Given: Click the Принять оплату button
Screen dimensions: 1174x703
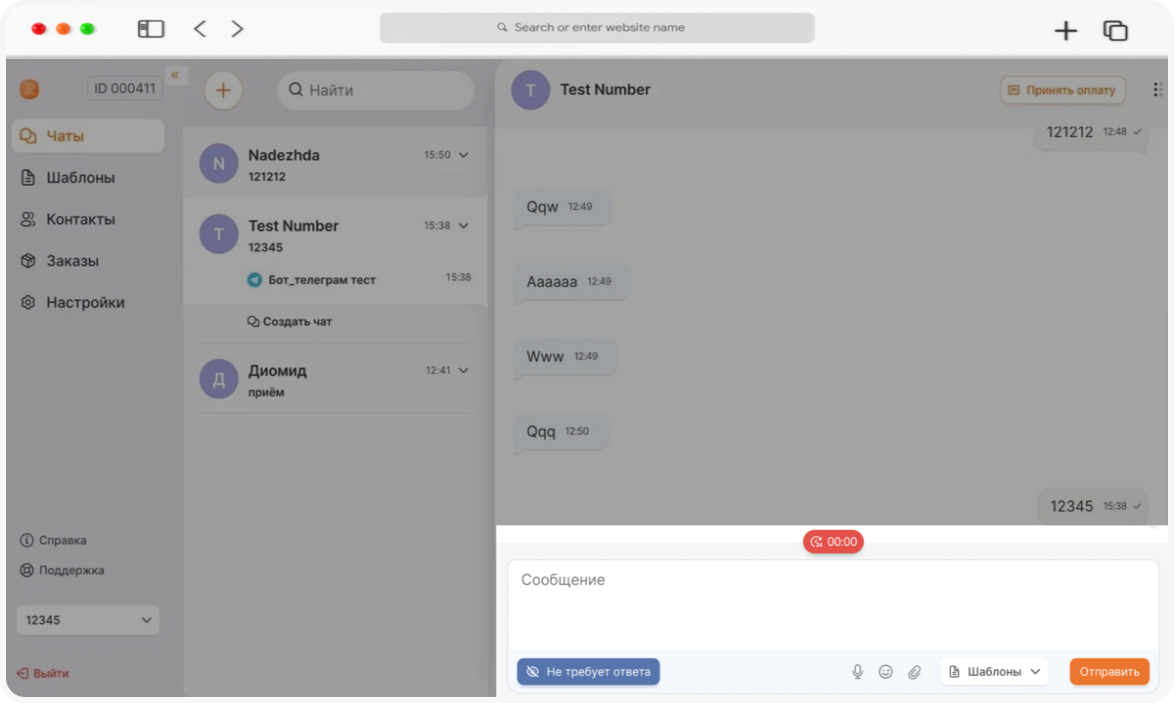Looking at the screenshot, I should click(1062, 90).
